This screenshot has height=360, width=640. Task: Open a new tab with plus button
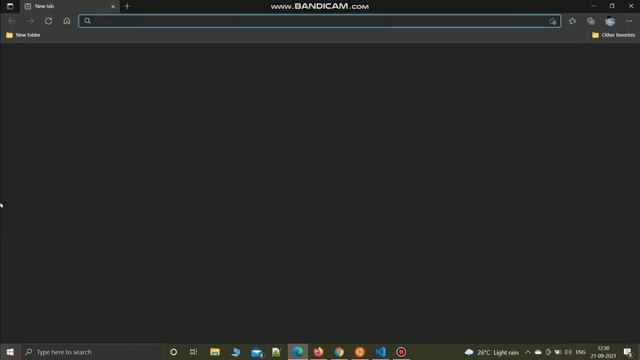(127, 6)
